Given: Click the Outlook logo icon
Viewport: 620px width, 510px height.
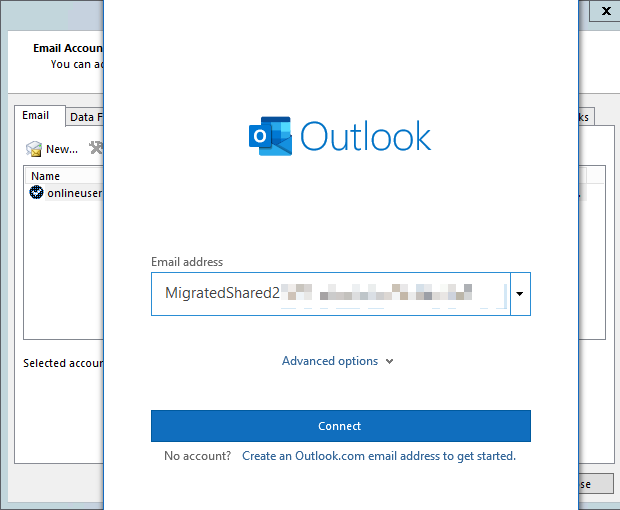Looking at the screenshot, I should pos(270,136).
